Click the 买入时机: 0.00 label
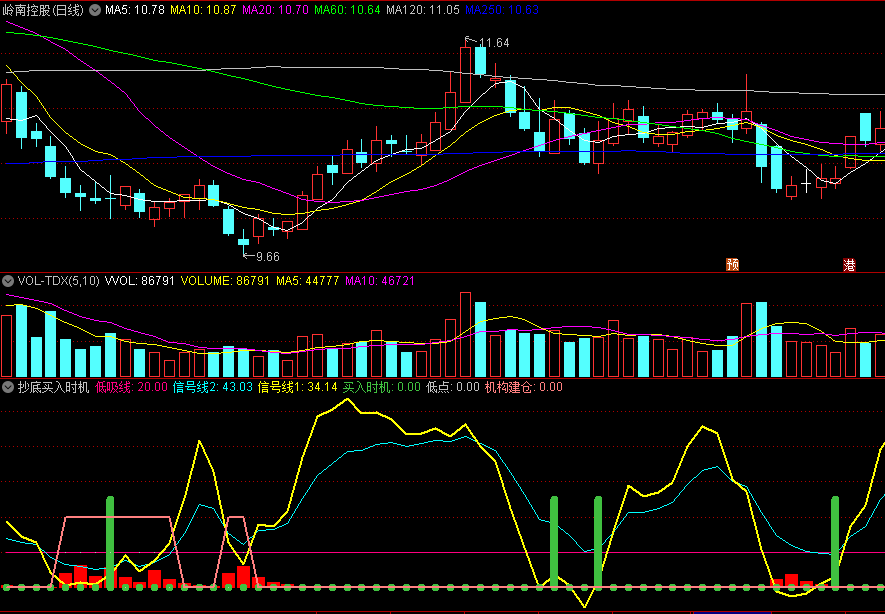 [x=382, y=387]
